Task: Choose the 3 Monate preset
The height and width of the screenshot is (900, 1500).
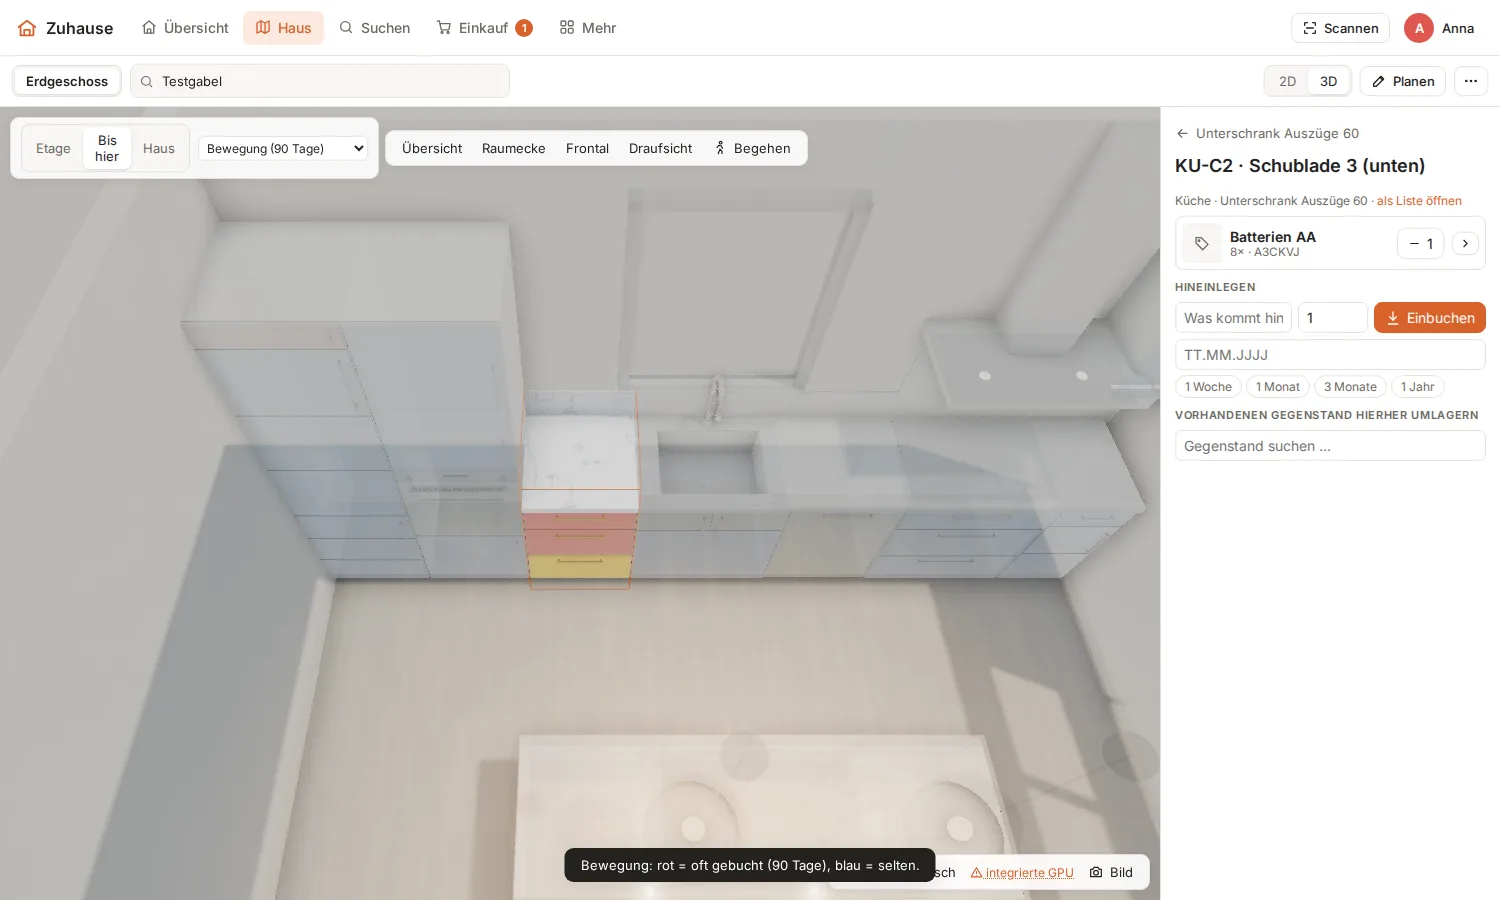Action: 1350,387
